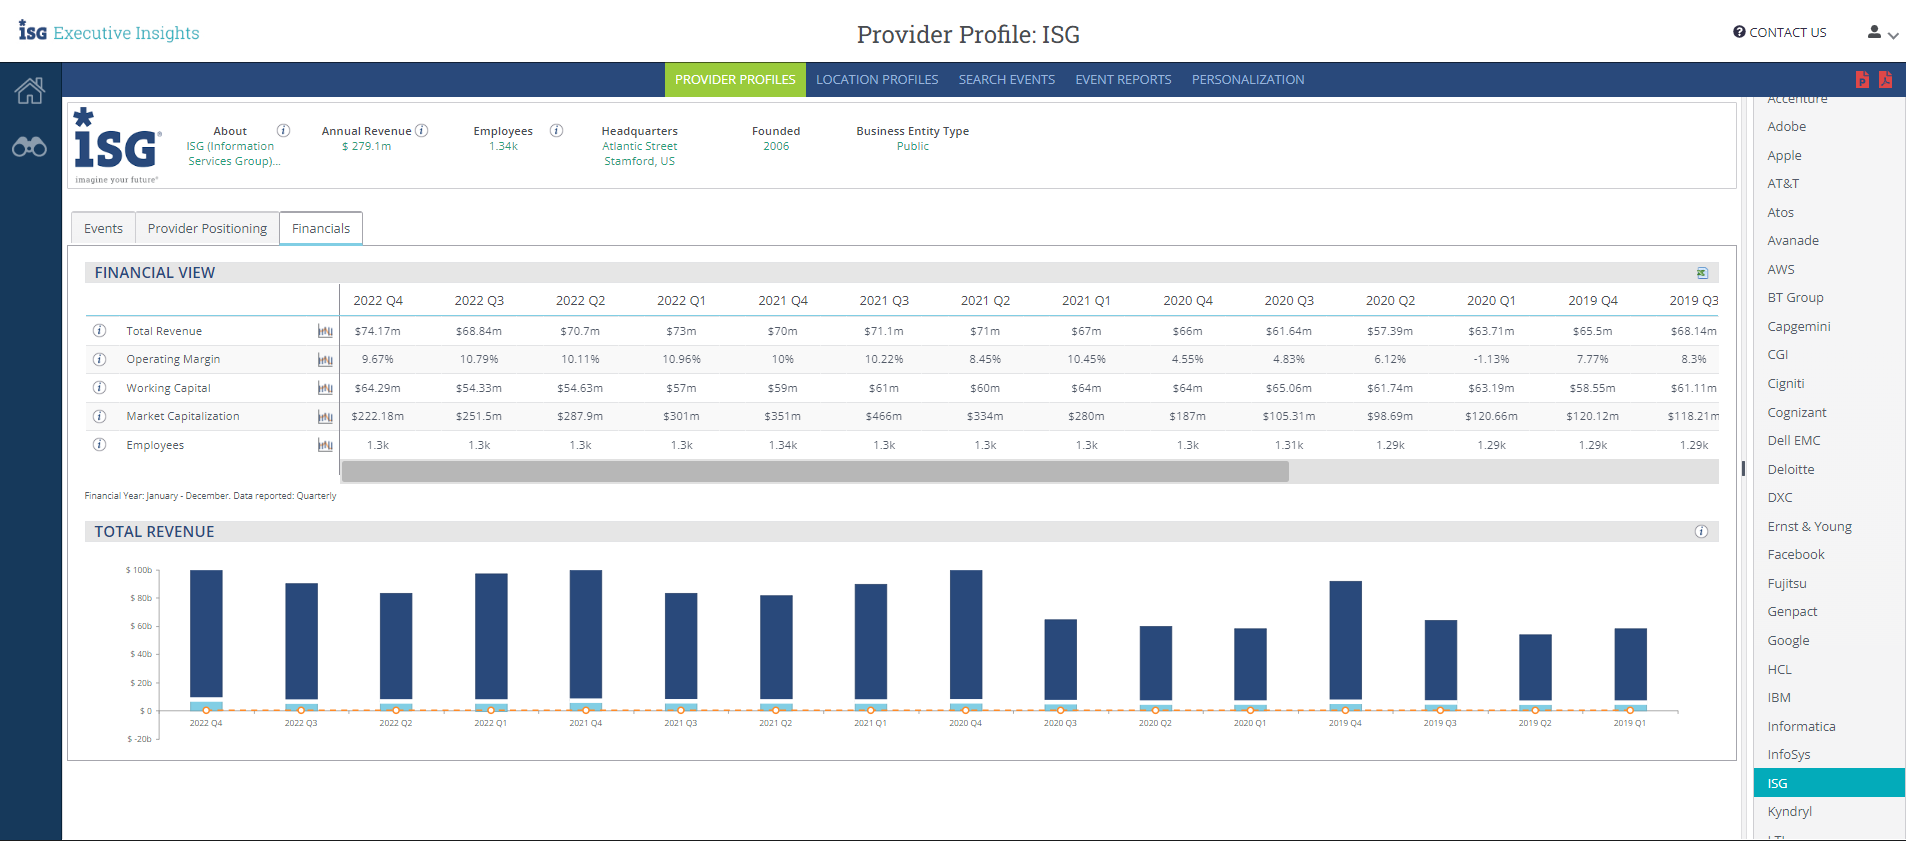This screenshot has height=841, width=1906.
Task: Select Cognizant in the provider list
Action: coord(1829,412)
